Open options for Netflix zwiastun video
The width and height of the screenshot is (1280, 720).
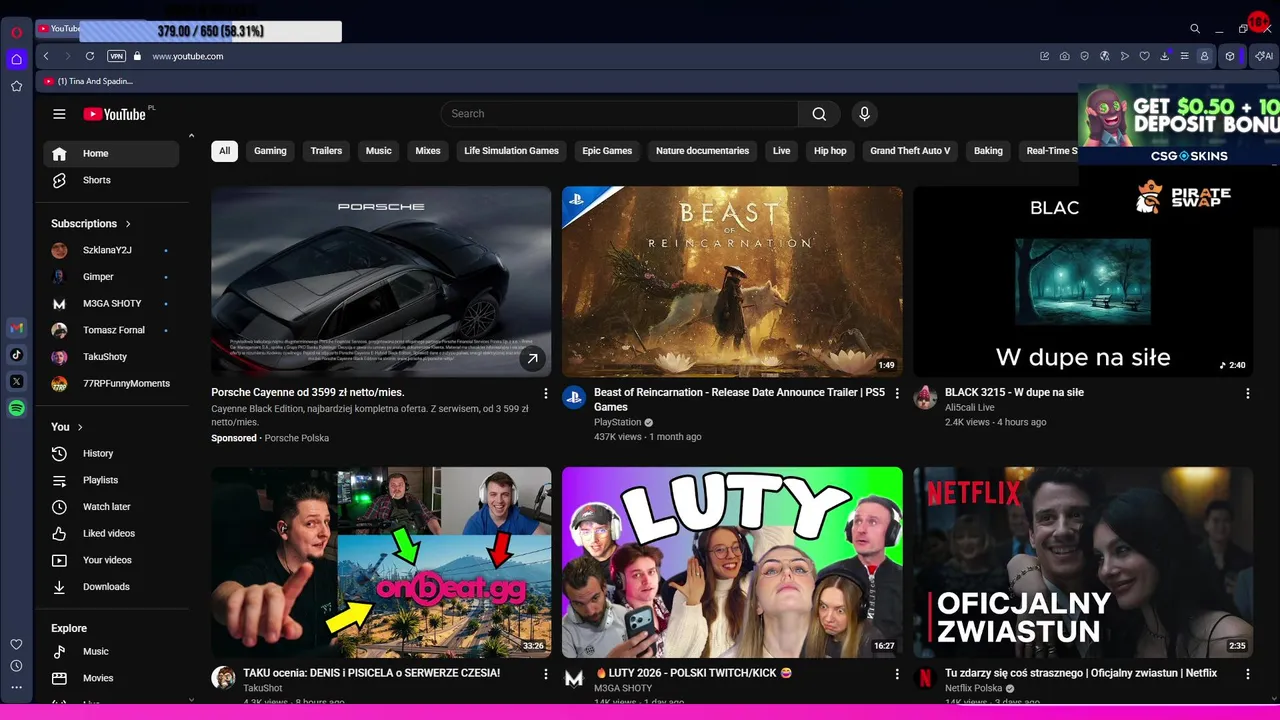(x=1247, y=674)
